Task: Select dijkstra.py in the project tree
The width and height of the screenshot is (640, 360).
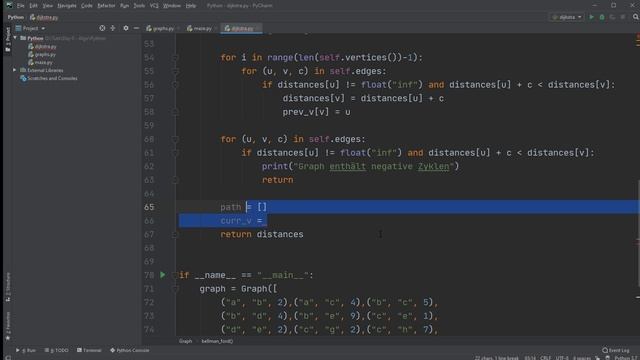Action: [42, 47]
